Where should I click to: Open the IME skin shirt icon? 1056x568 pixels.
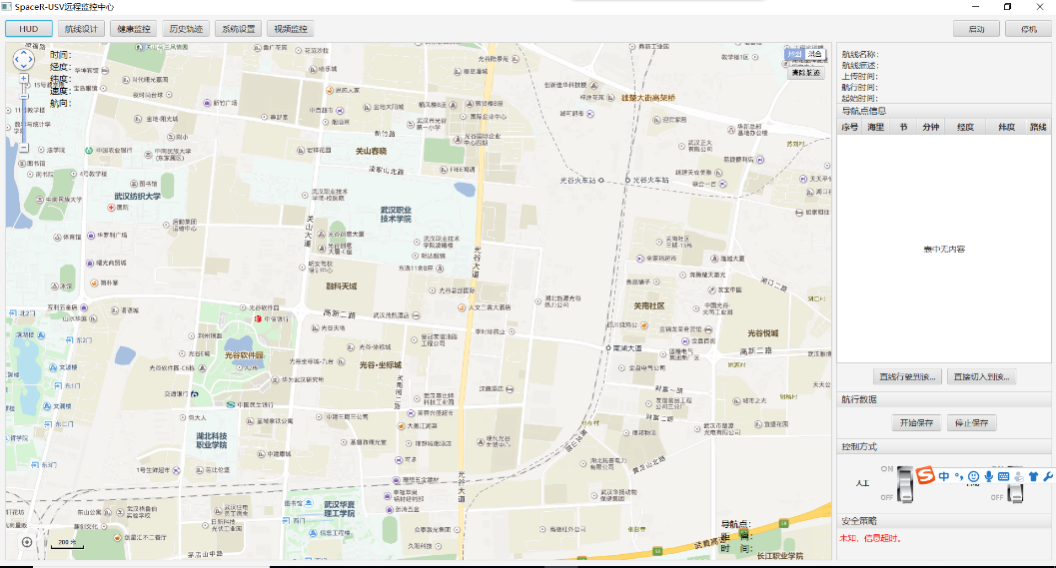(1033, 476)
